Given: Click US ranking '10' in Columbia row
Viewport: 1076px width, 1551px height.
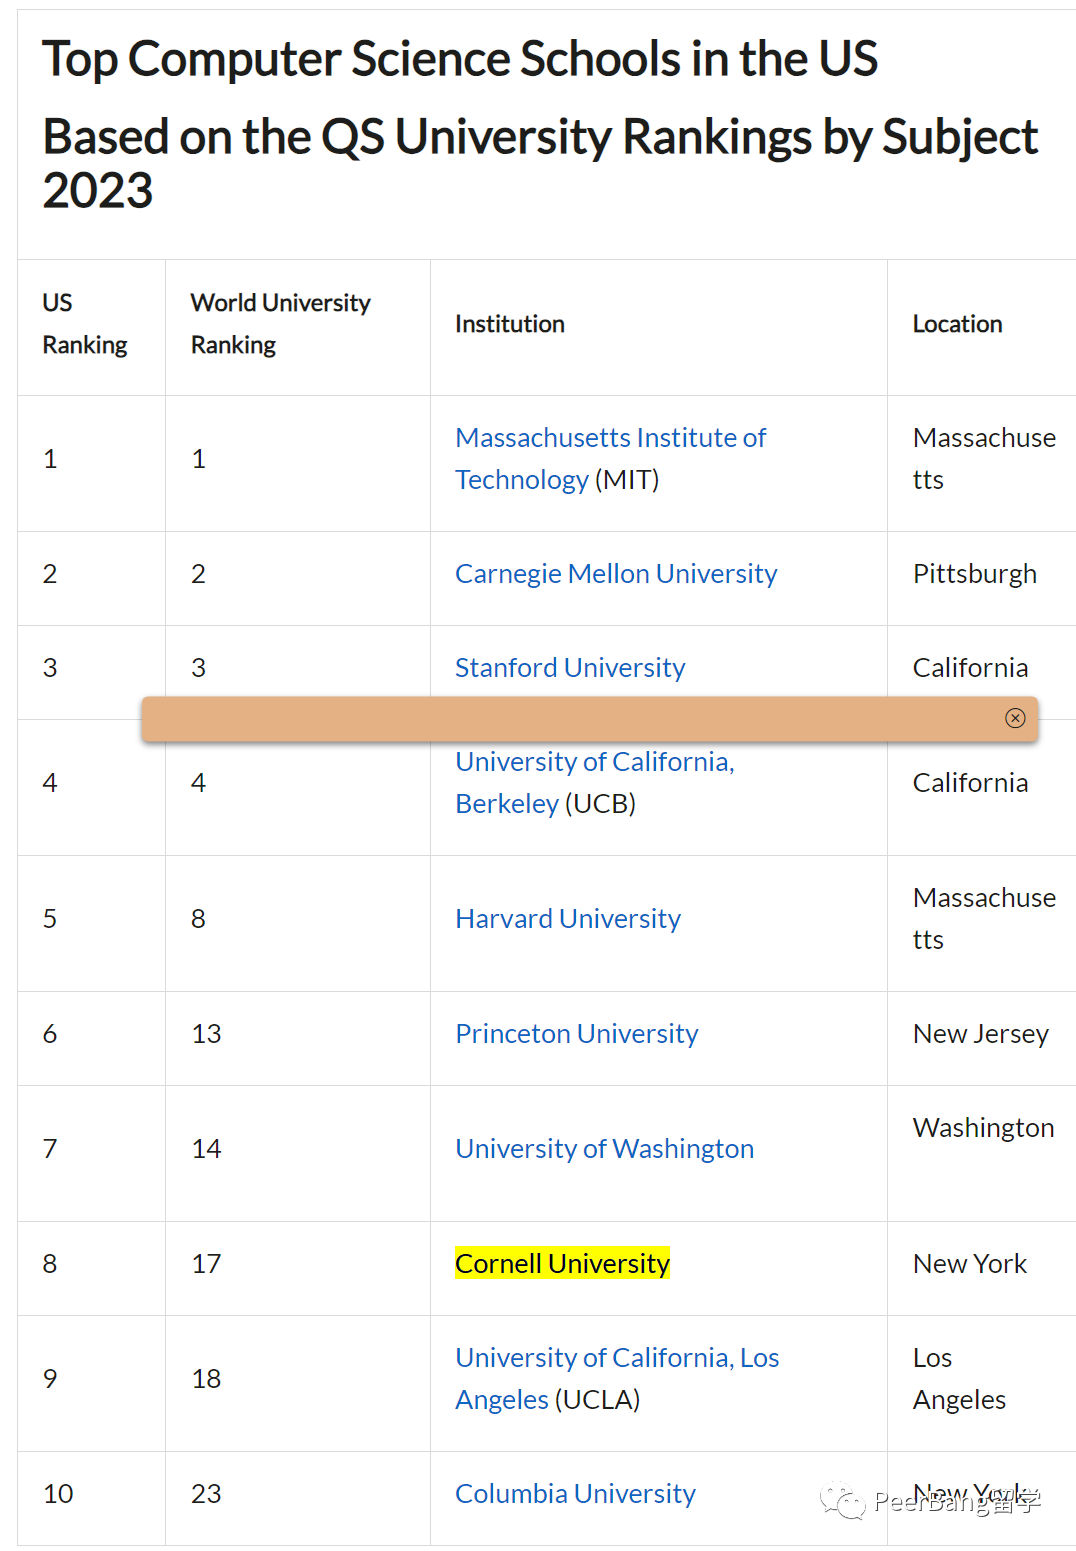Looking at the screenshot, I should [x=58, y=1494].
